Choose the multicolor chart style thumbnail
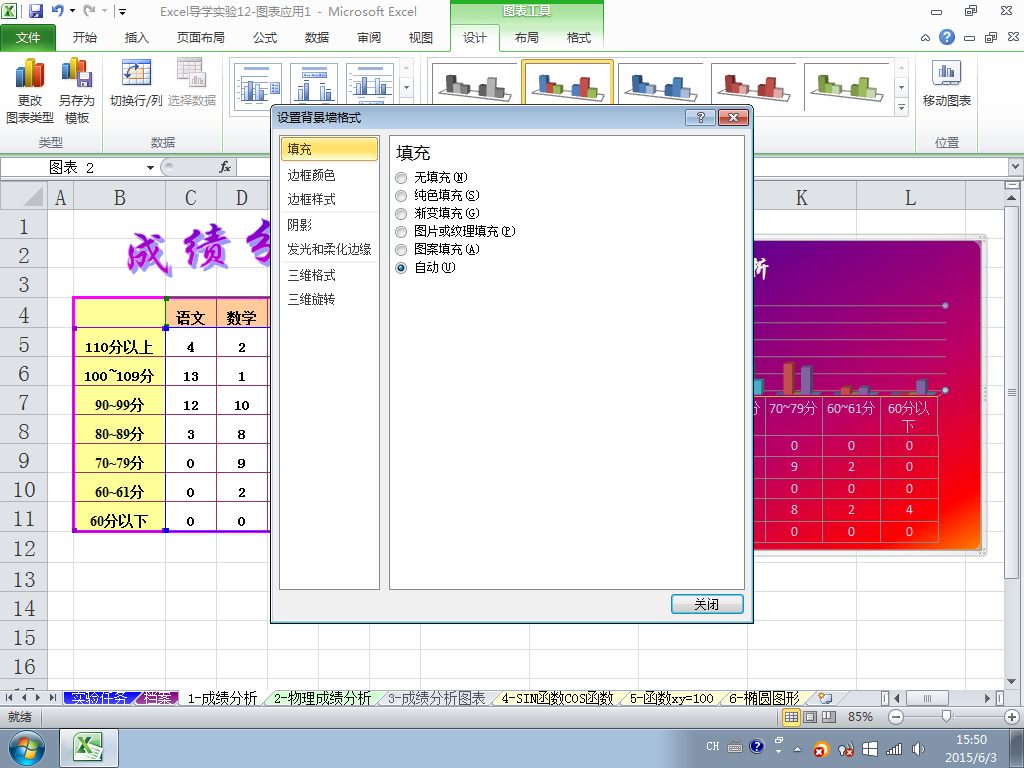The image size is (1024, 768). tap(567, 84)
